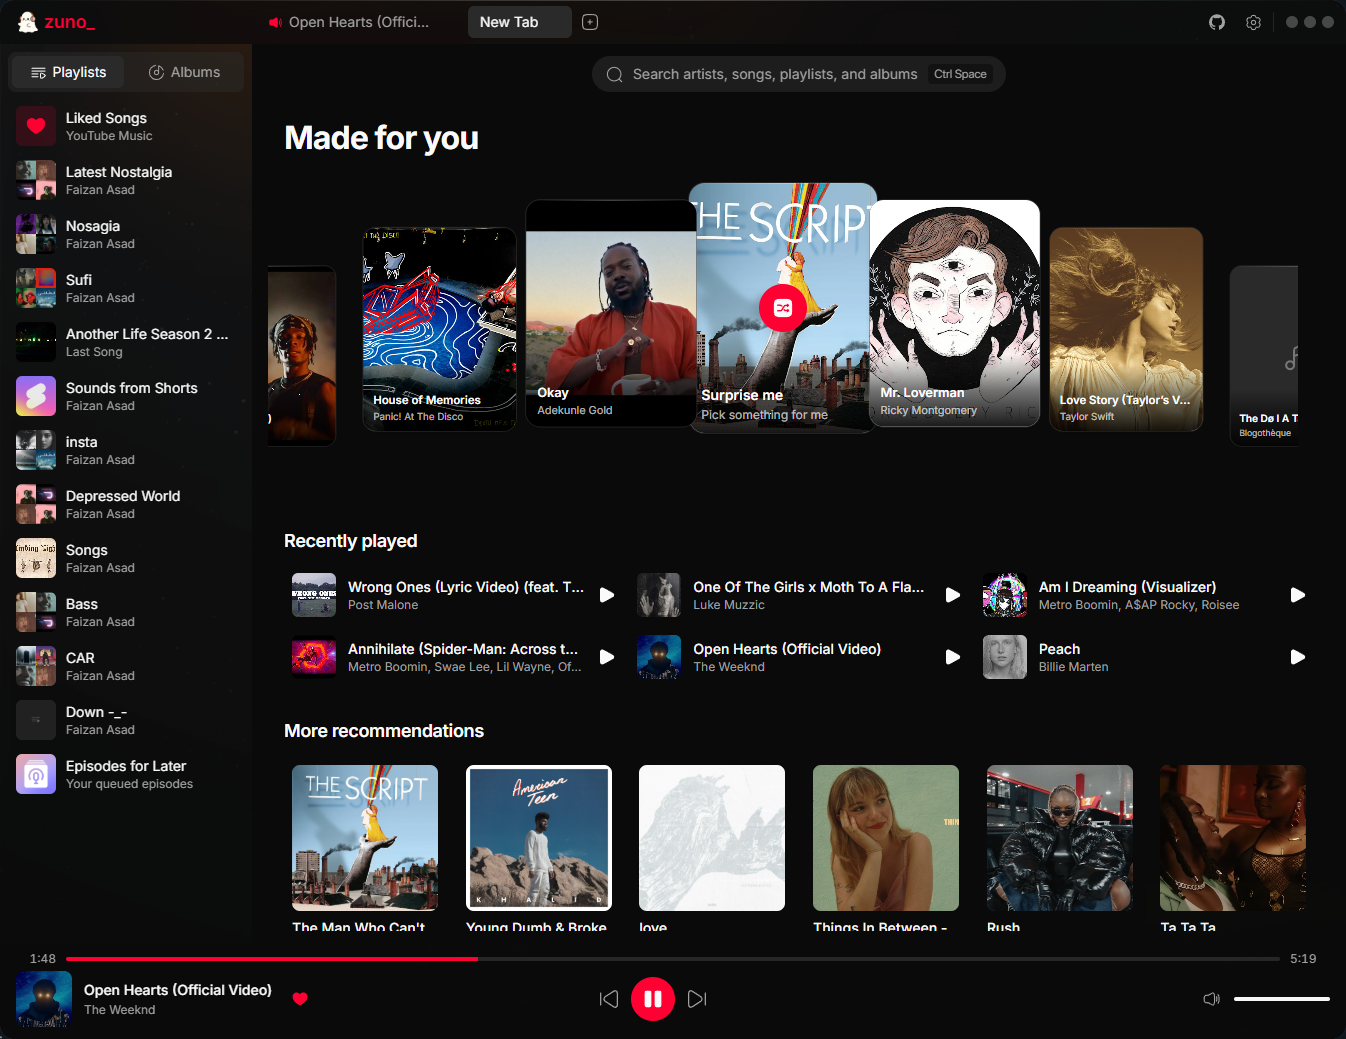This screenshot has width=1346, height=1039.
Task: Open The Man Who Can't recommendation
Action: tap(365, 838)
